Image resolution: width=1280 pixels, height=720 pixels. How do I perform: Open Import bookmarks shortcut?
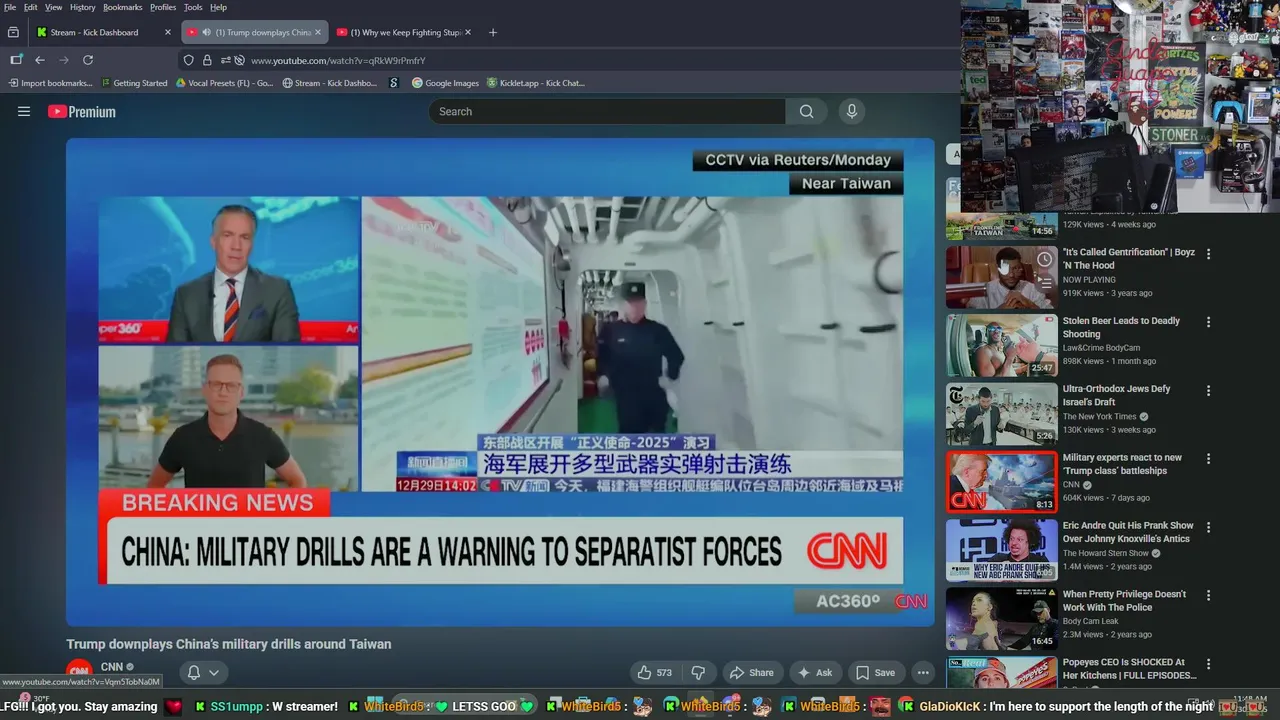coord(50,83)
